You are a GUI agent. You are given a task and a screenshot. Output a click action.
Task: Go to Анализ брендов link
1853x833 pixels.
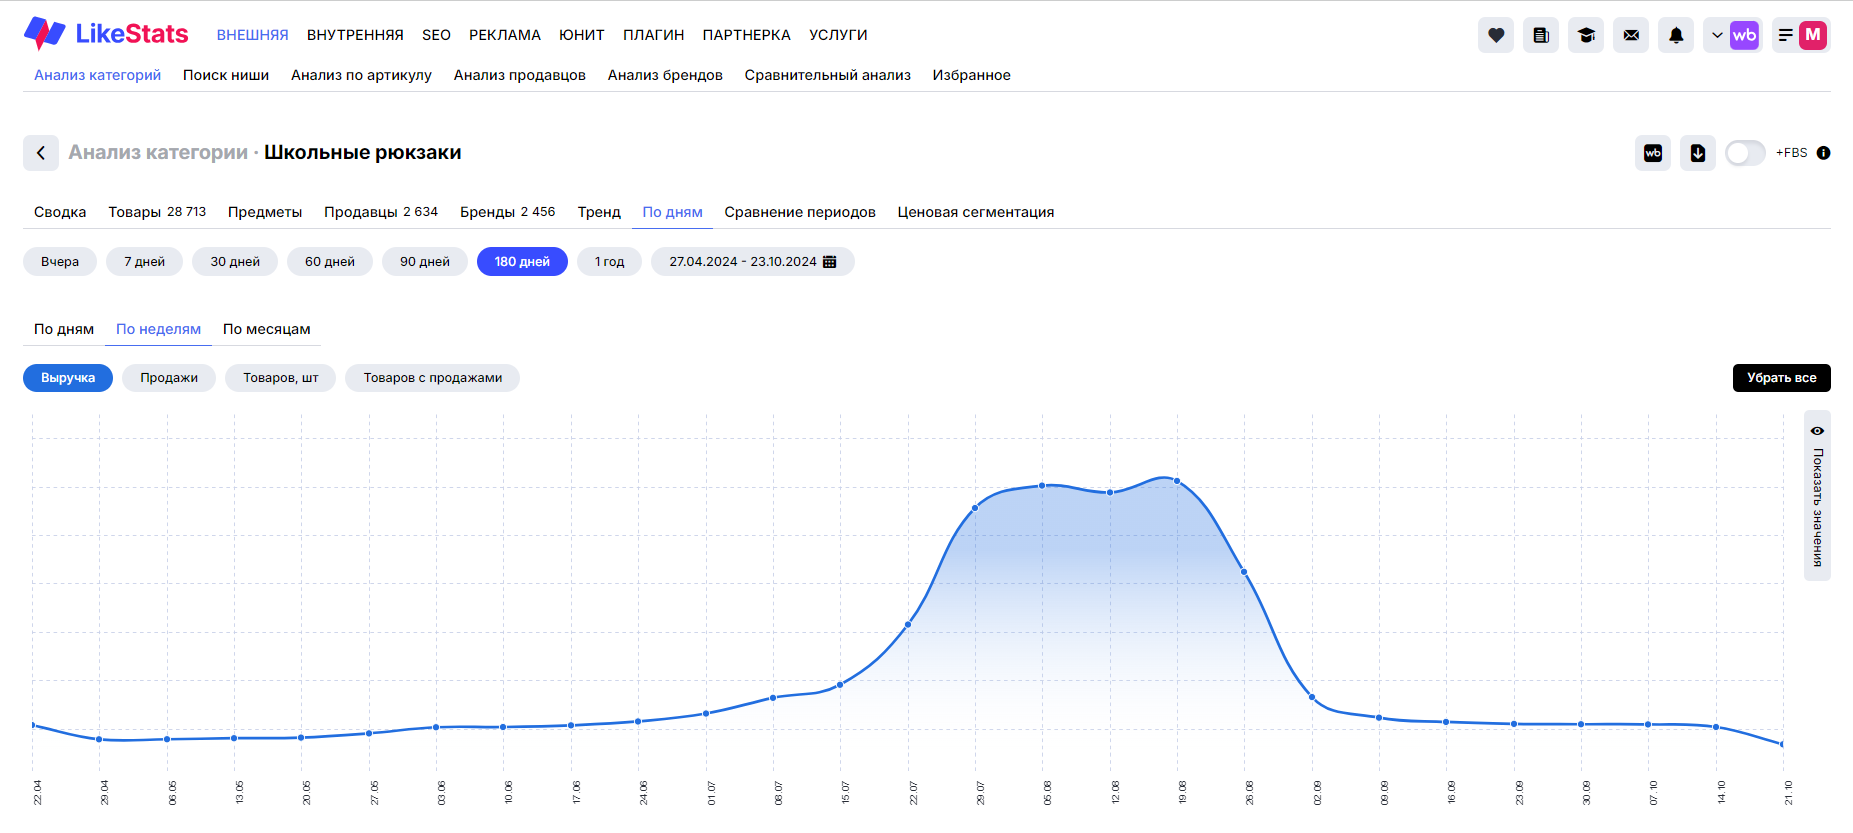point(665,75)
